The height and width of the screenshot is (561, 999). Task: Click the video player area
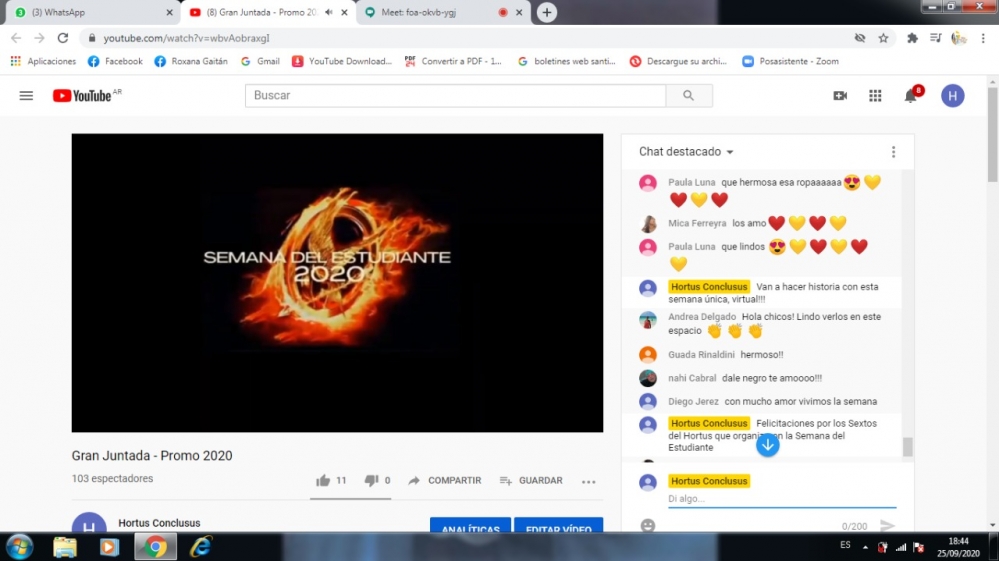337,283
